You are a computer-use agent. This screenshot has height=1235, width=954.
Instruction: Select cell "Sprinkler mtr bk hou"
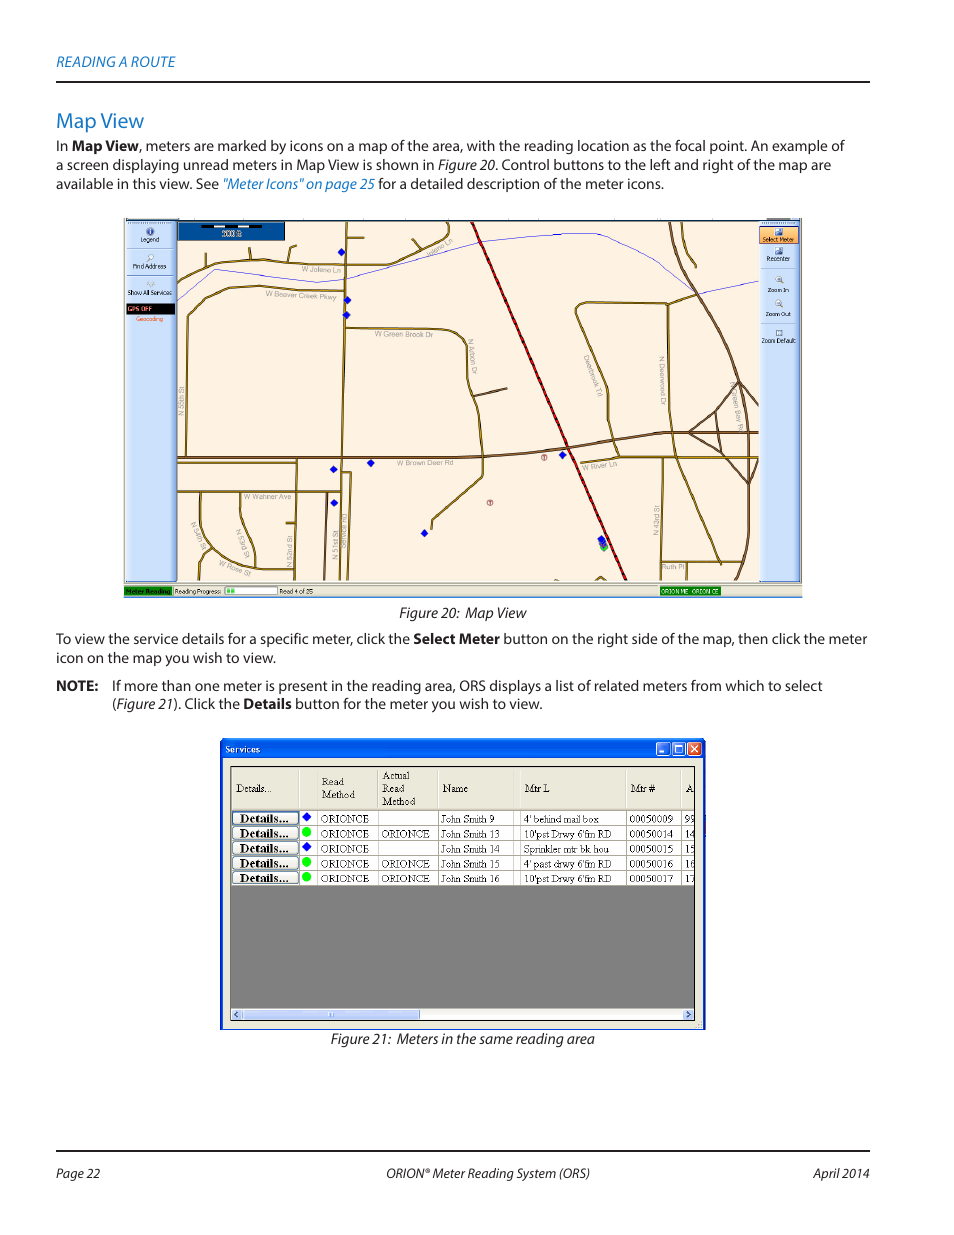point(572,849)
